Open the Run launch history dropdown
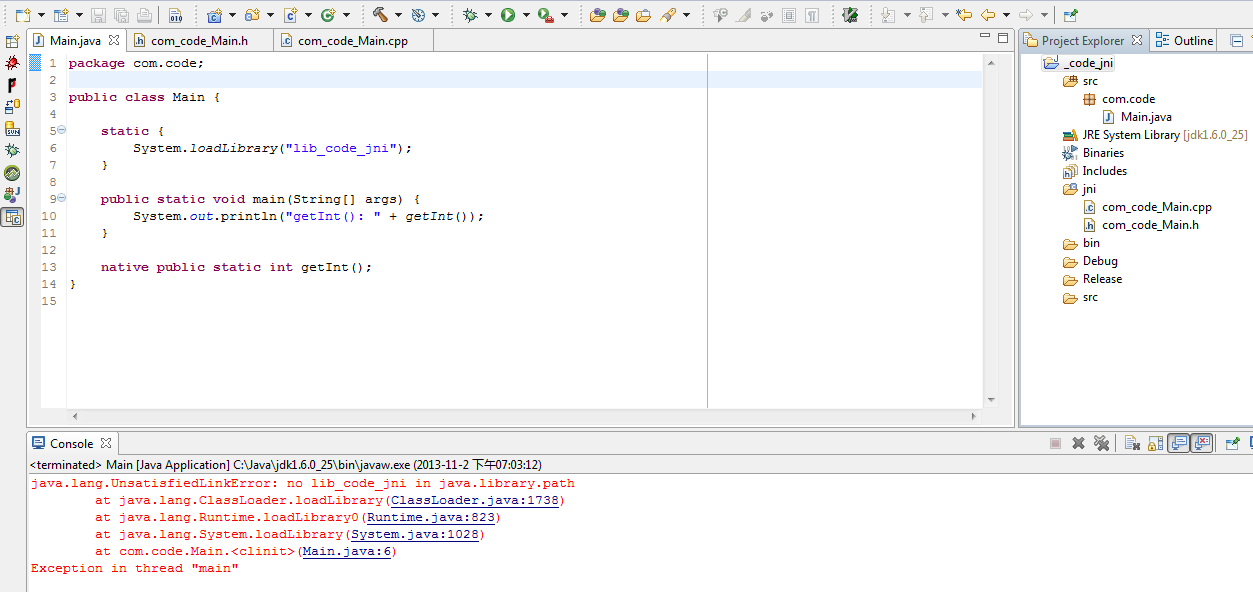The height and width of the screenshot is (592, 1253). (x=525, y=15)
